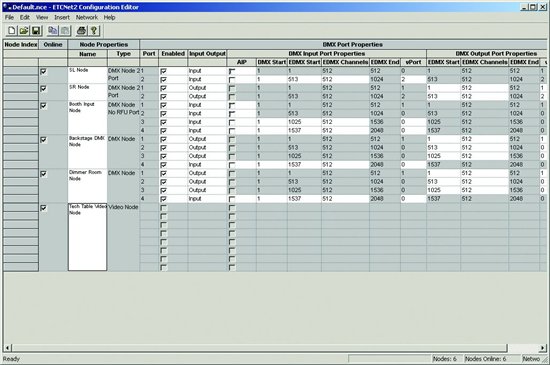This screenshot has width=550, height=365.
Task: Click the Nodes: 6 status bar entry
Action: (444, 359)
